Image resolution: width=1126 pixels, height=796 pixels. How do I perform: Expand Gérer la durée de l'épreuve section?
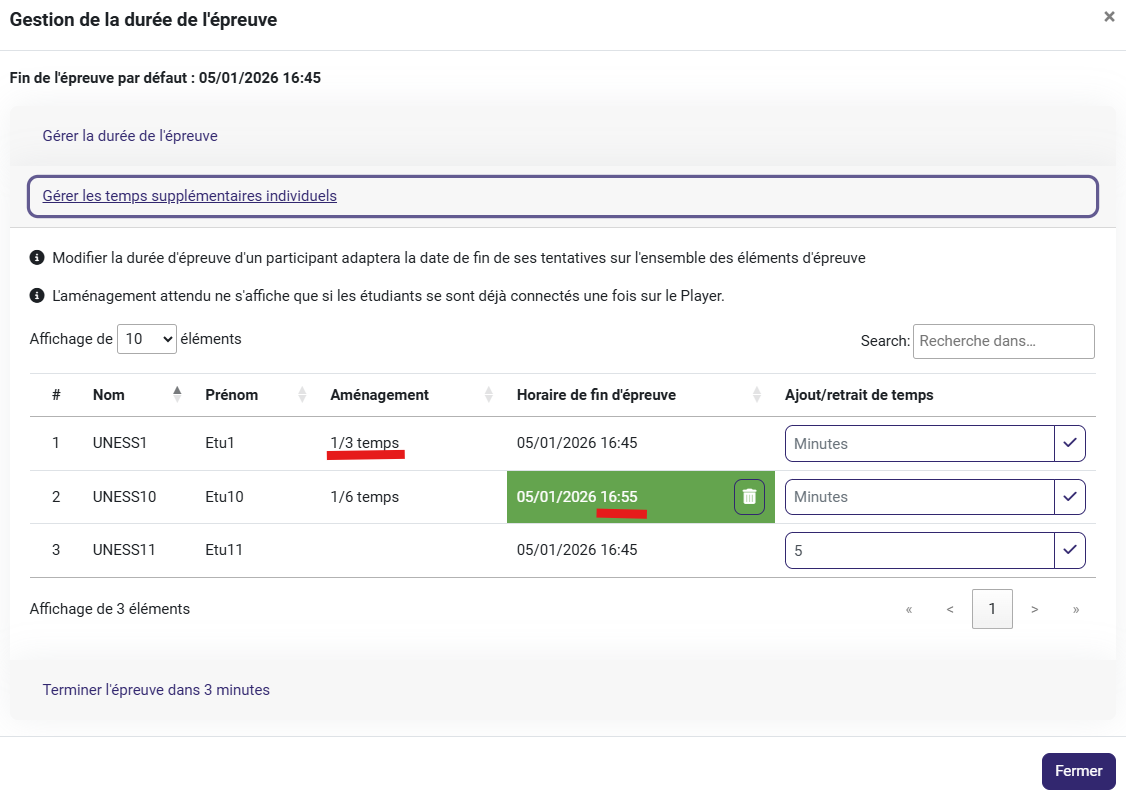coord(130,136)
